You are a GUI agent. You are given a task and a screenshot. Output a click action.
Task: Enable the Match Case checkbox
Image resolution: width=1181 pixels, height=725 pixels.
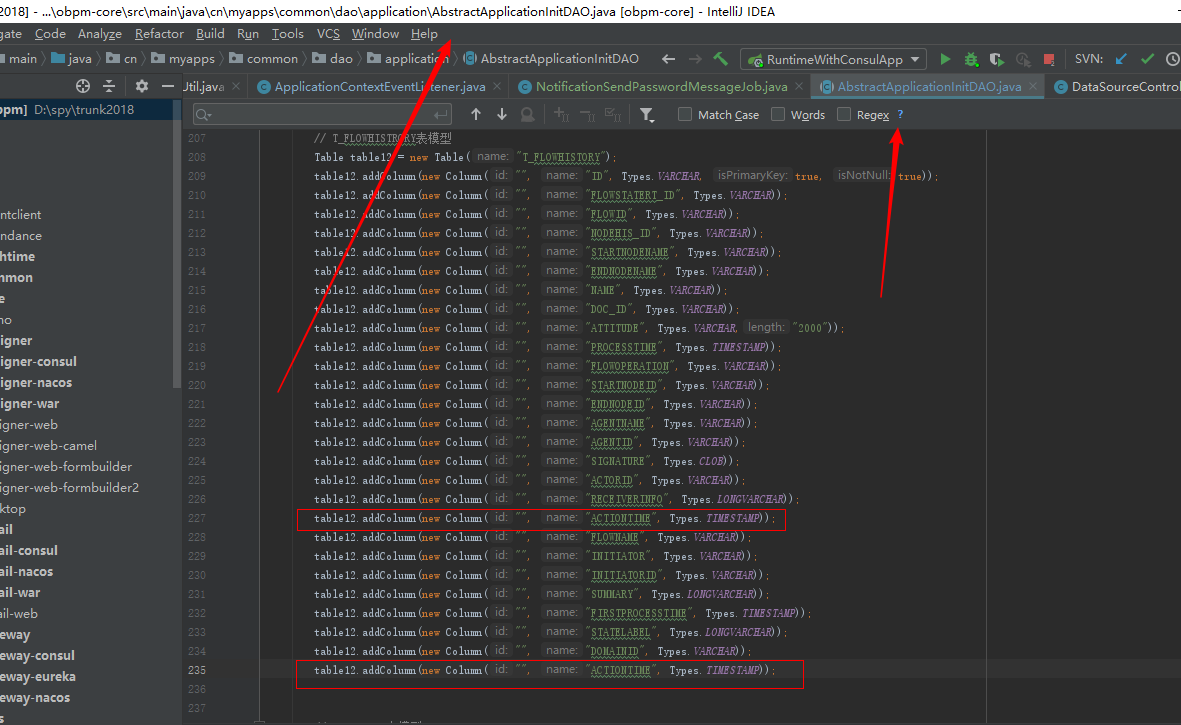[x=685, y=114]
